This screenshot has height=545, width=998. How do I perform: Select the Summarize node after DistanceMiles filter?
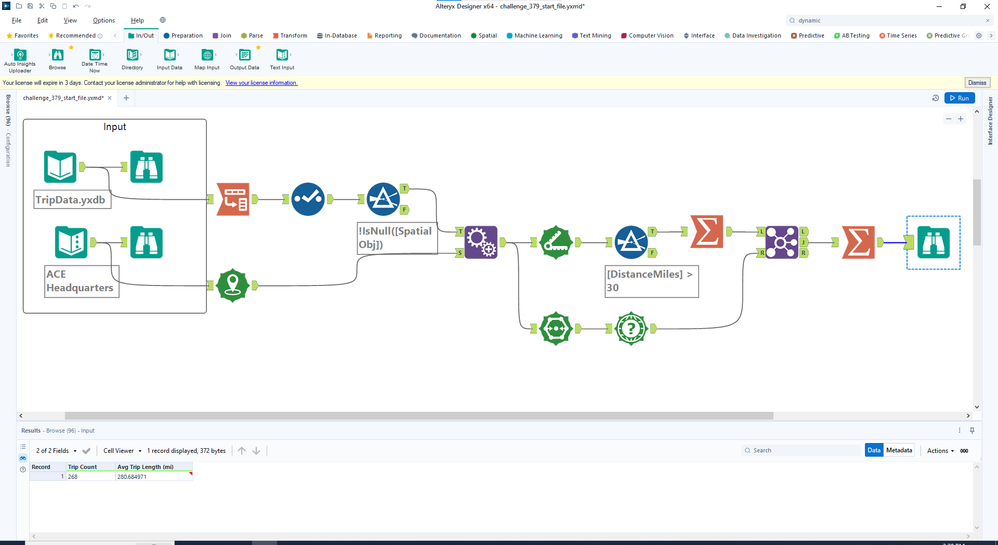706,232
